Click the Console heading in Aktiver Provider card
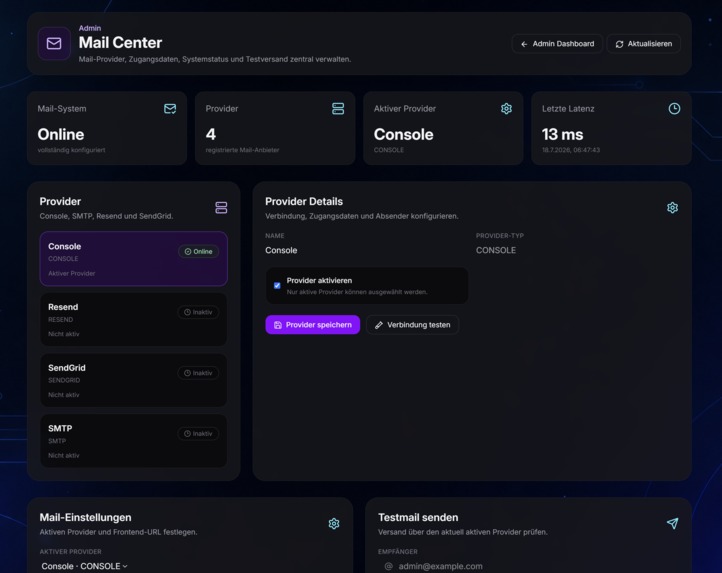Image resolution: width=722 pixels, height=573 pixels. (x=404, y=134)
